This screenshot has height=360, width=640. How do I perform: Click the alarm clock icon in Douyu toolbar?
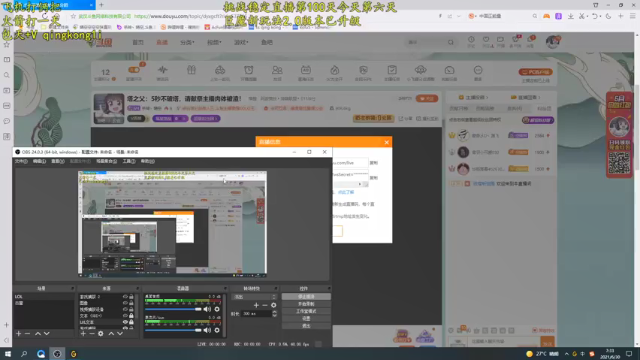coord(249,70)
